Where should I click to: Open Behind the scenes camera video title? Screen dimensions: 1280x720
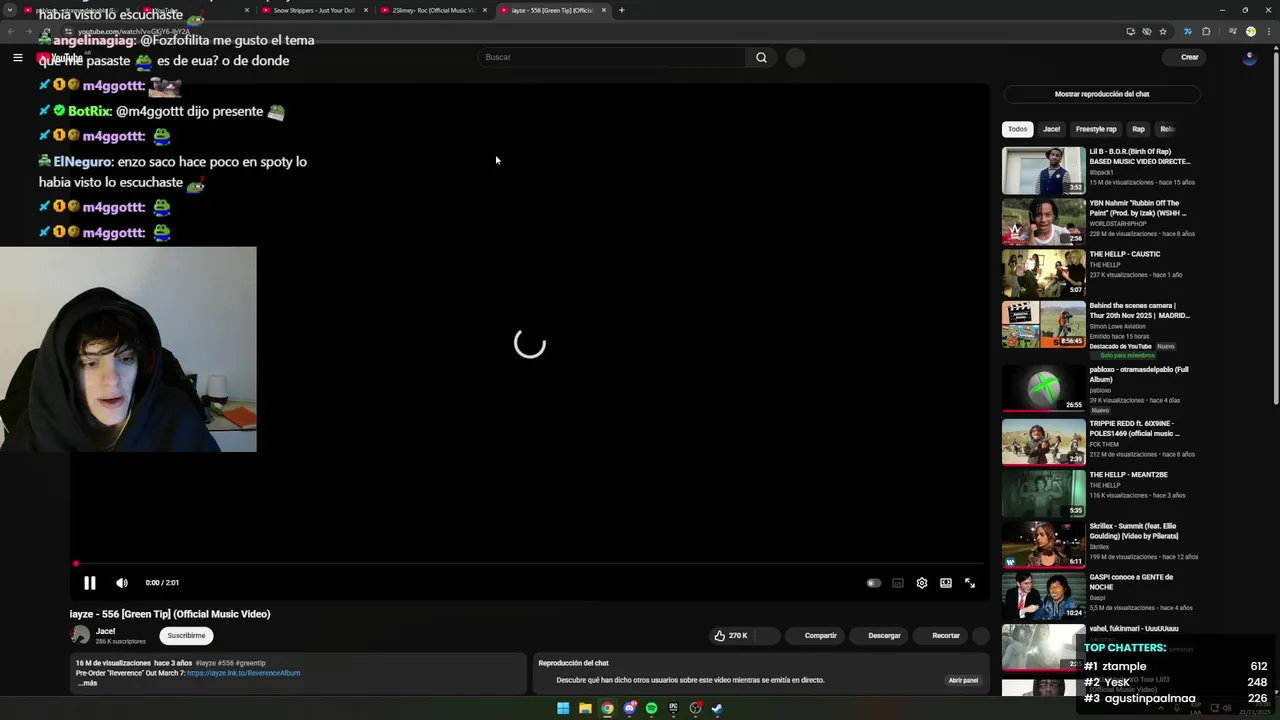tap(1140, 310)
